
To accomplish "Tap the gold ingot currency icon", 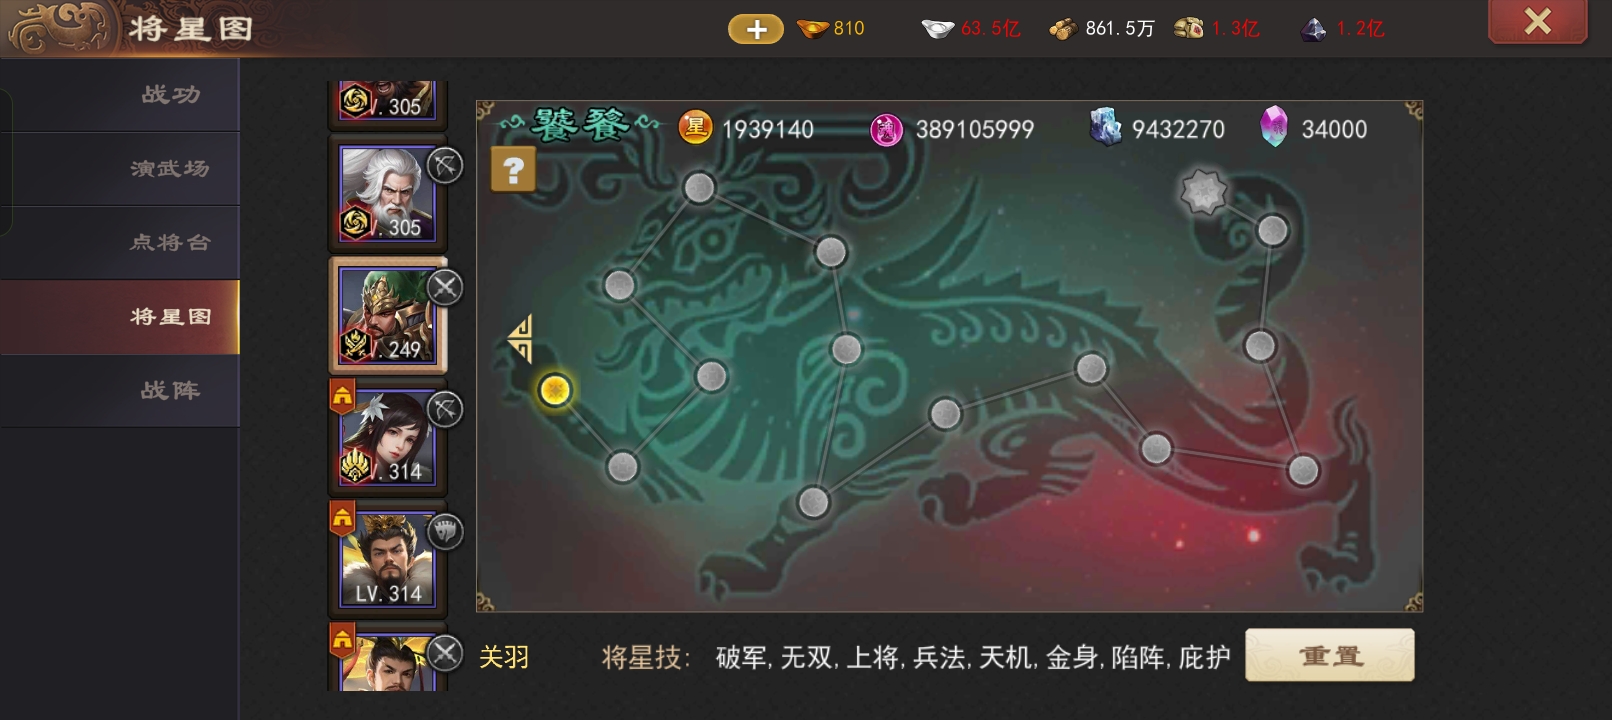I will 813,29.
